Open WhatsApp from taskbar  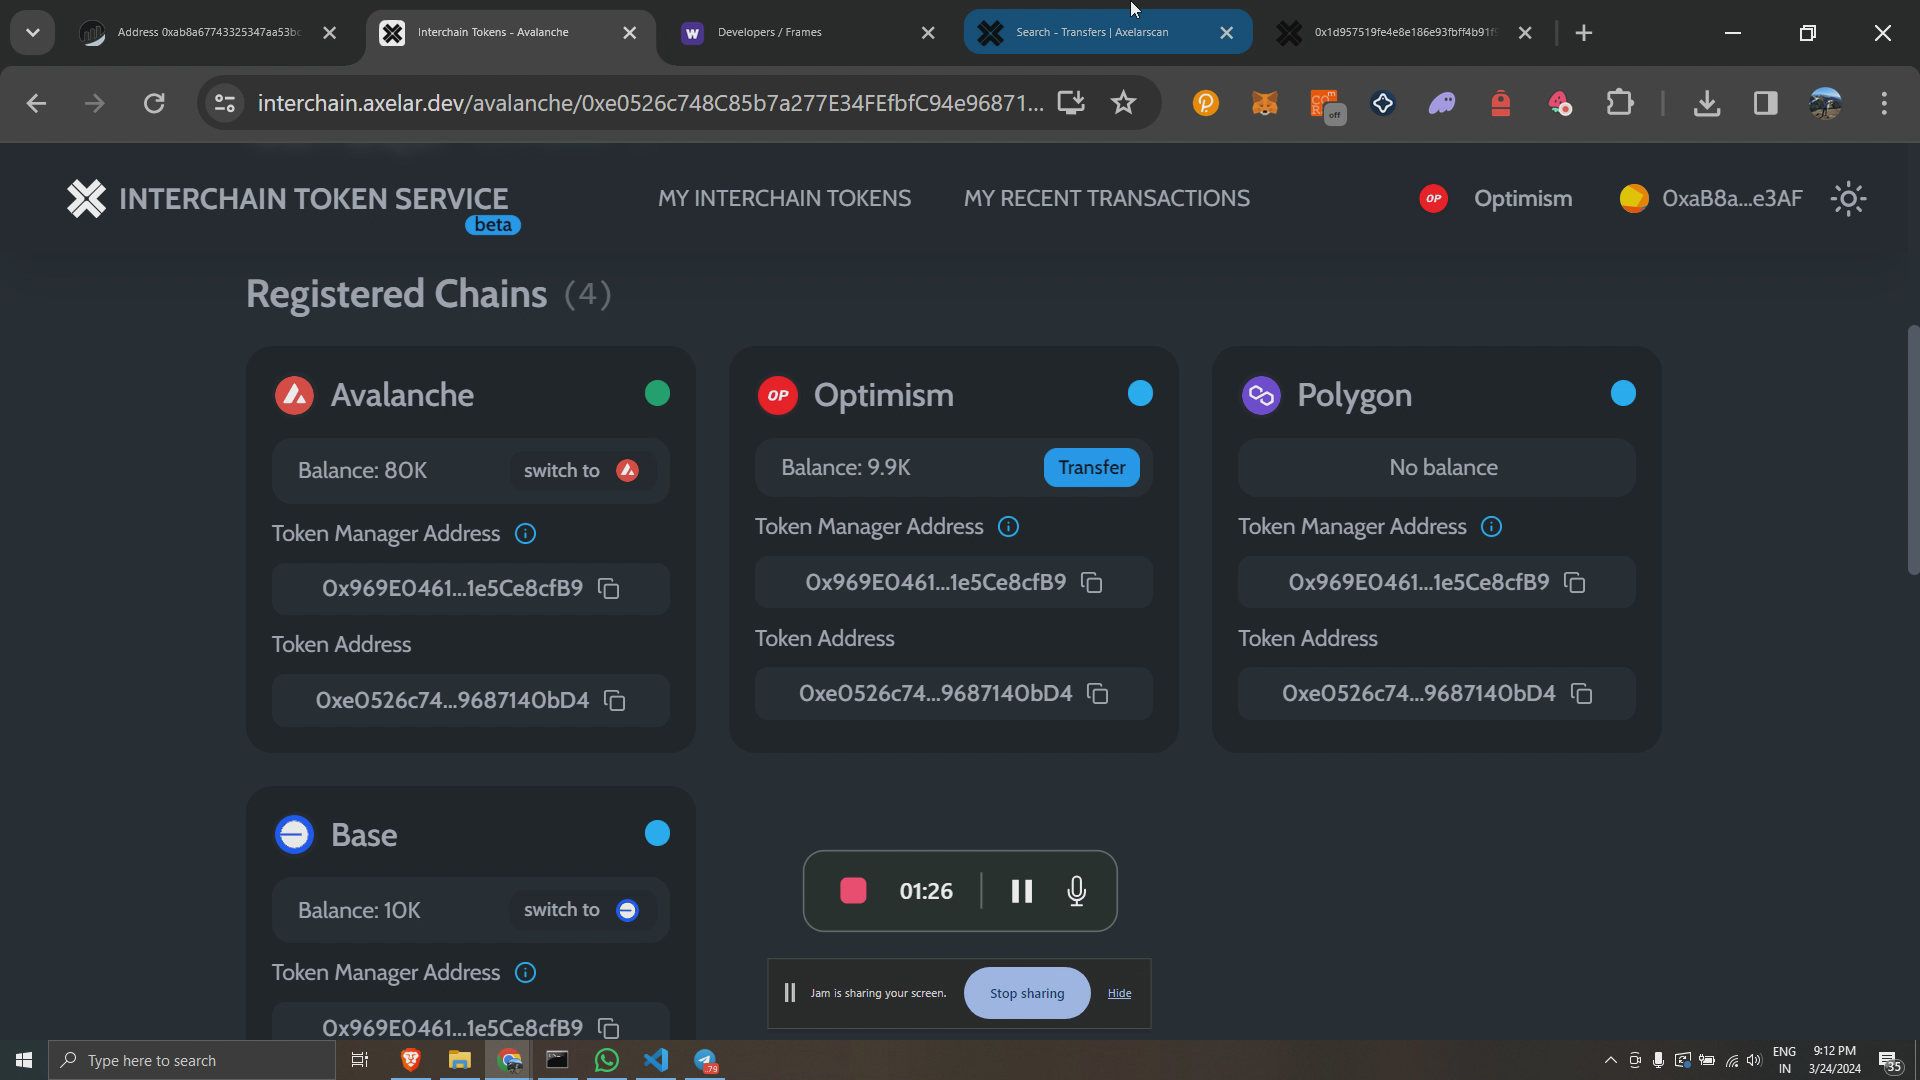tap(607, 1060)
